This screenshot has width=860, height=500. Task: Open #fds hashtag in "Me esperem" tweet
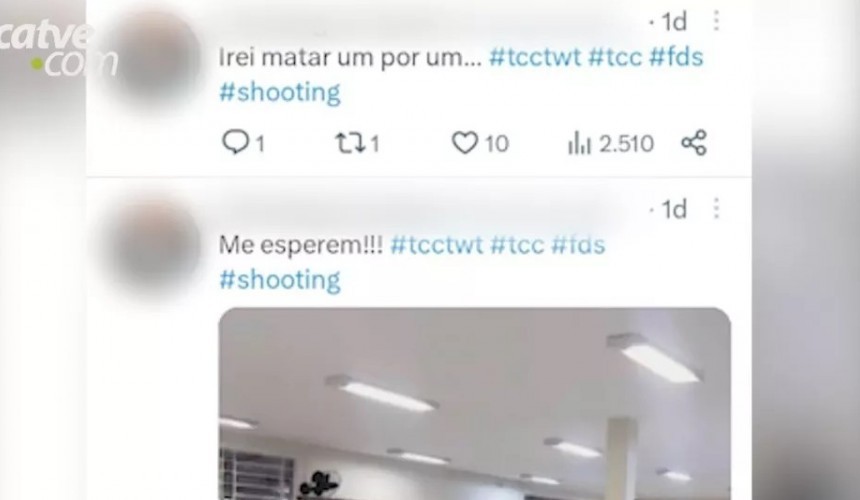click(x=578, y=245)
